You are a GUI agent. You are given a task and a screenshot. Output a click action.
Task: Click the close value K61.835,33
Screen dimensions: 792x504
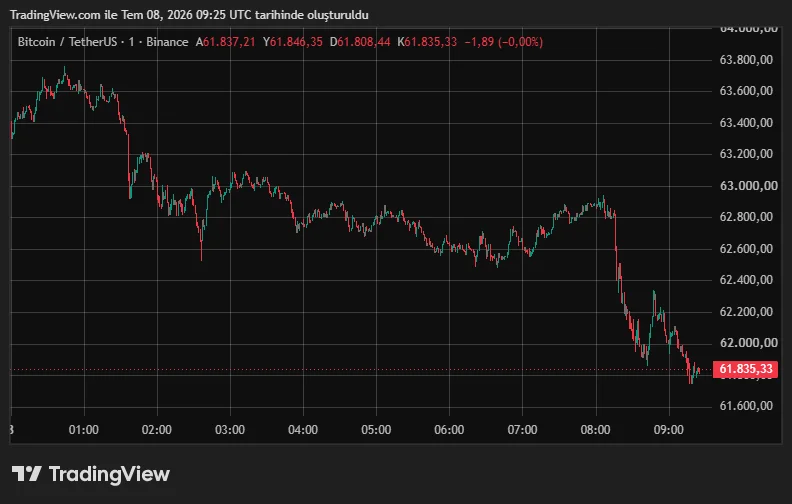click(x=427, y=42)
